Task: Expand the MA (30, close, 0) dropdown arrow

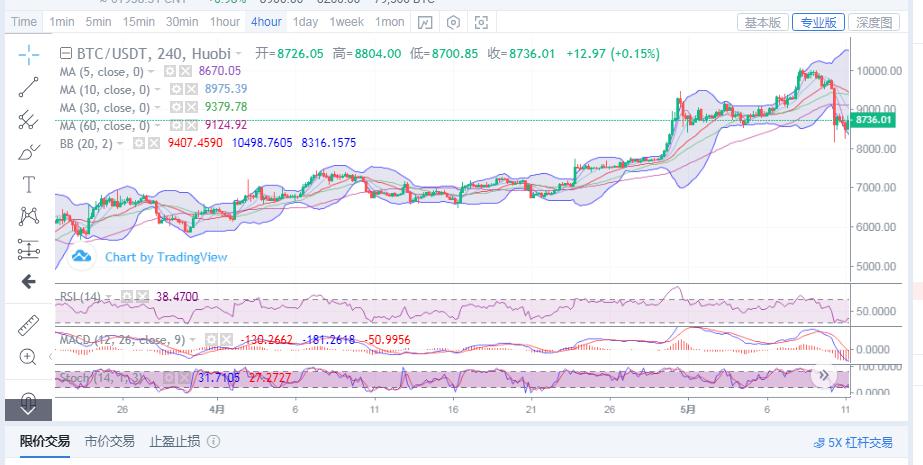Action: tap(158, 107)
